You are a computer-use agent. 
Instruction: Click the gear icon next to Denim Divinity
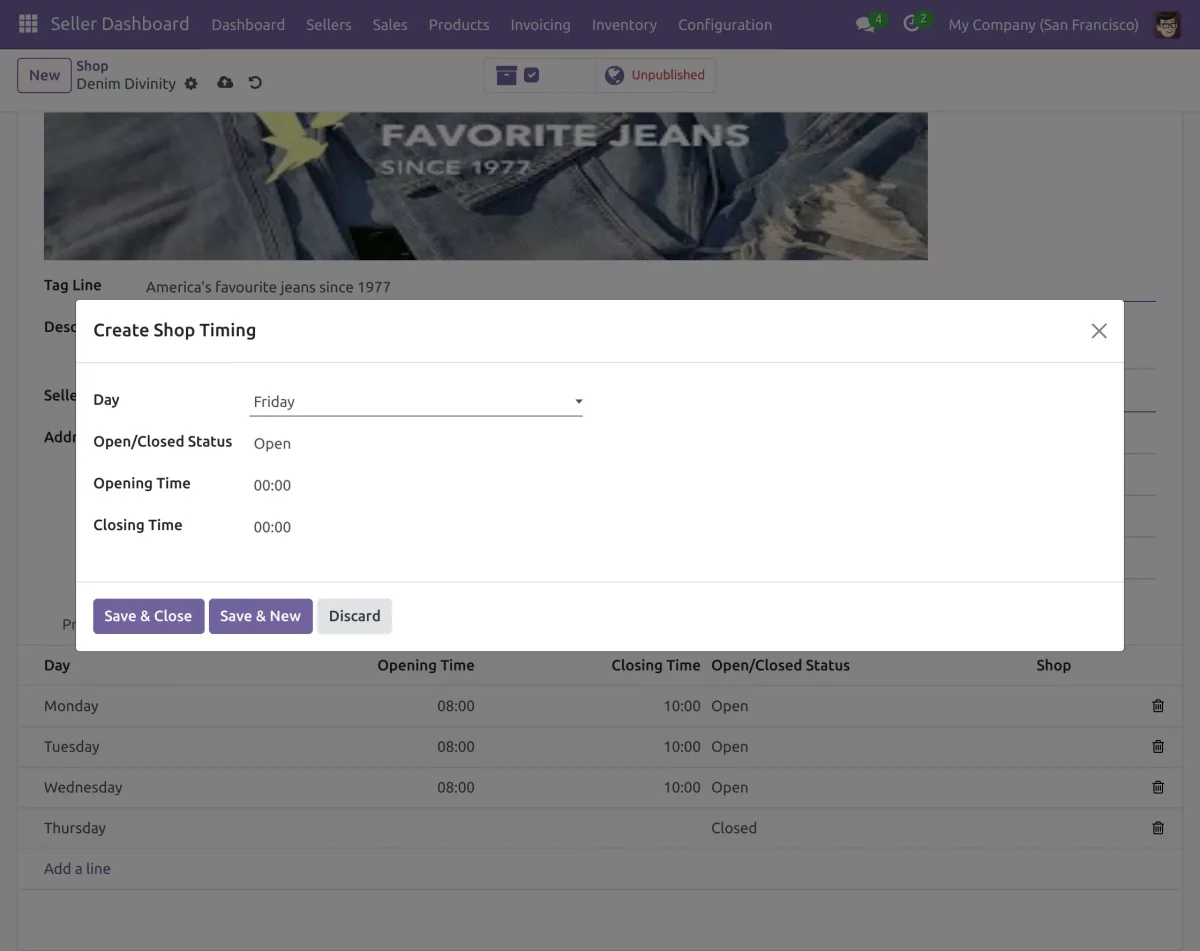coord(190,84)
